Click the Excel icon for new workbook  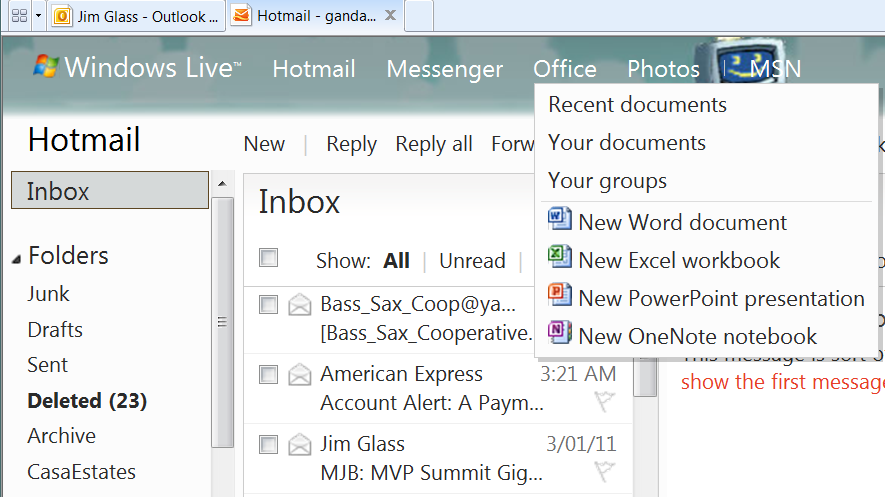(560, 257)
